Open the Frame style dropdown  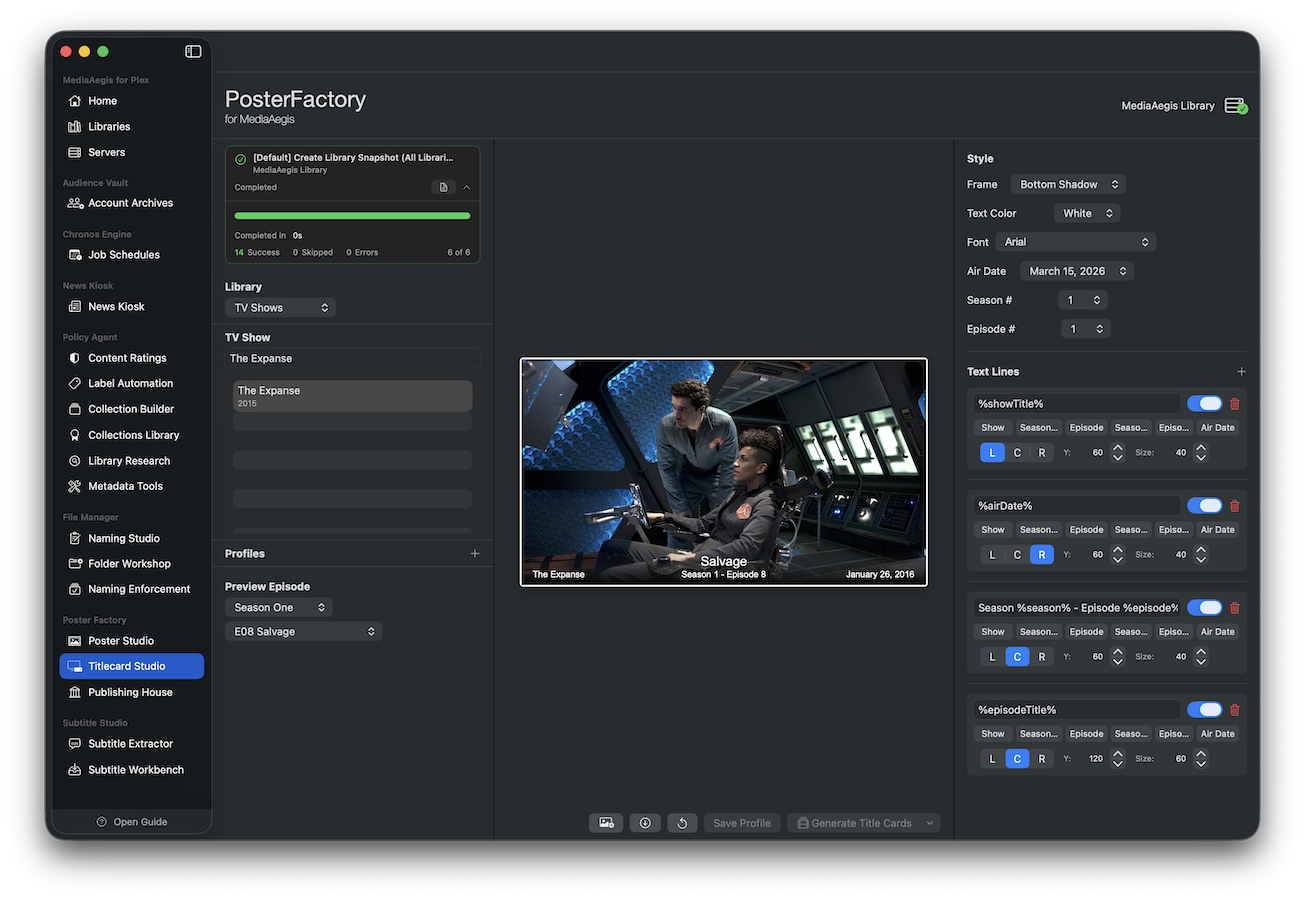click(x=1068, y=185)
